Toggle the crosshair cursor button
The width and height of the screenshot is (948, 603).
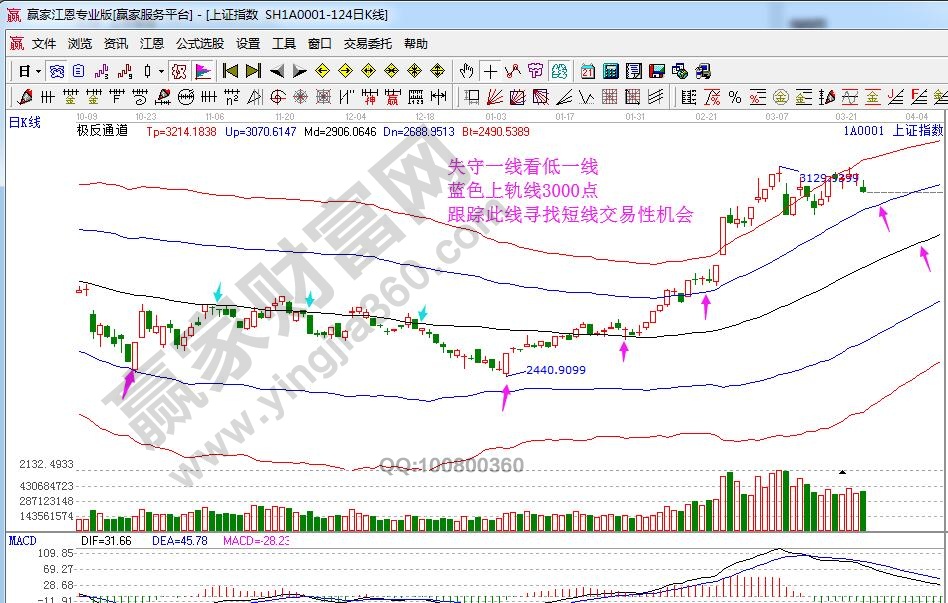[490, 71]
